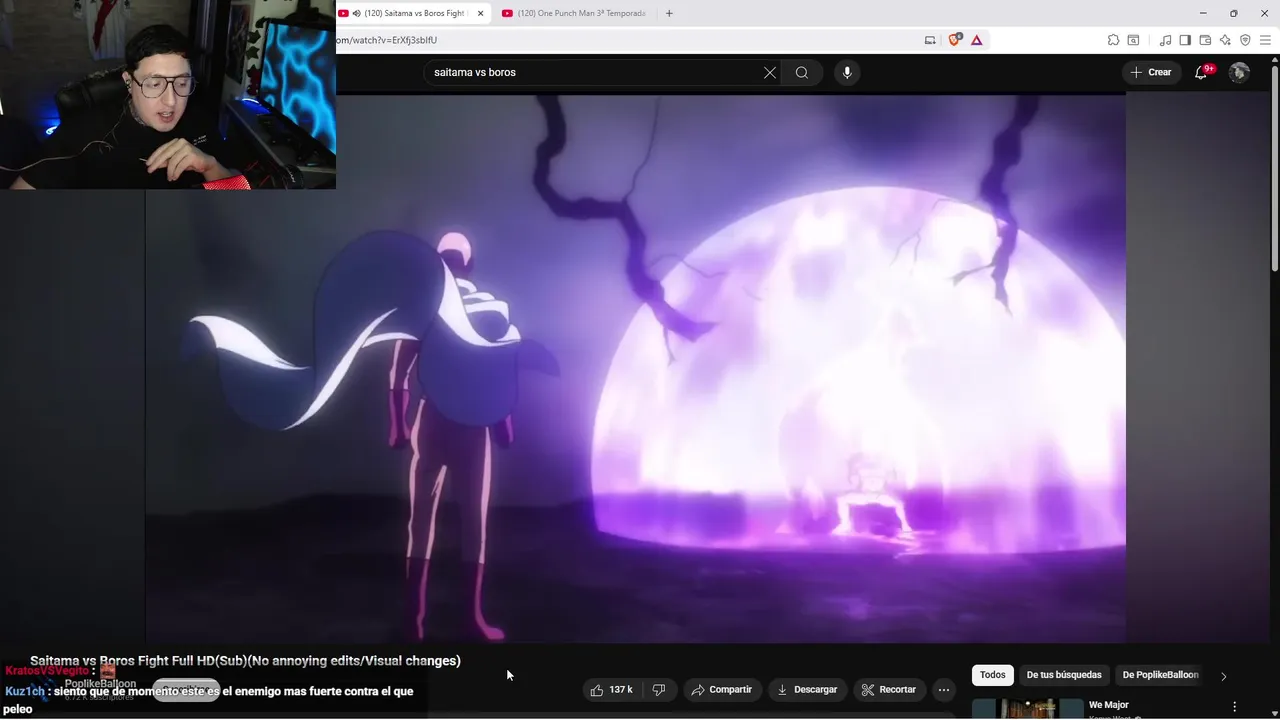Open the YouTube account avatar menu
Screen dimensions: 1280x720
point(1239,72)
